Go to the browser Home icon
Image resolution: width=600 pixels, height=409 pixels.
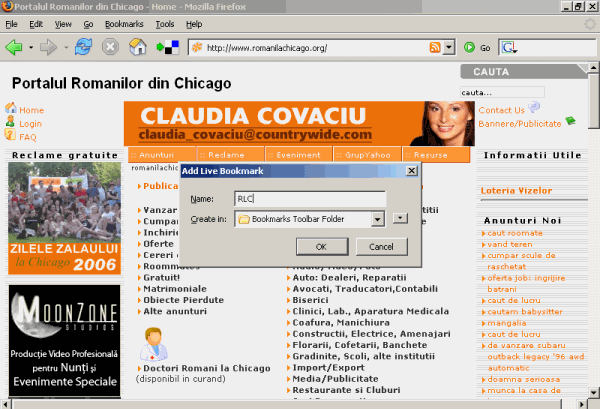[138, 47]
